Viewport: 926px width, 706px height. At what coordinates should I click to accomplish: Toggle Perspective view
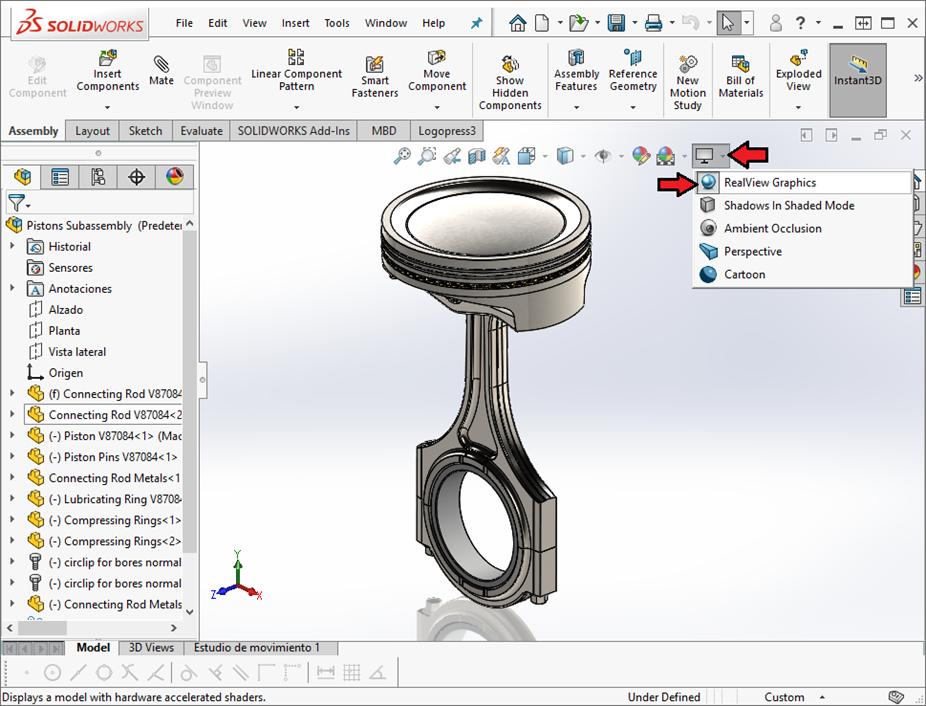pos(804,252)
